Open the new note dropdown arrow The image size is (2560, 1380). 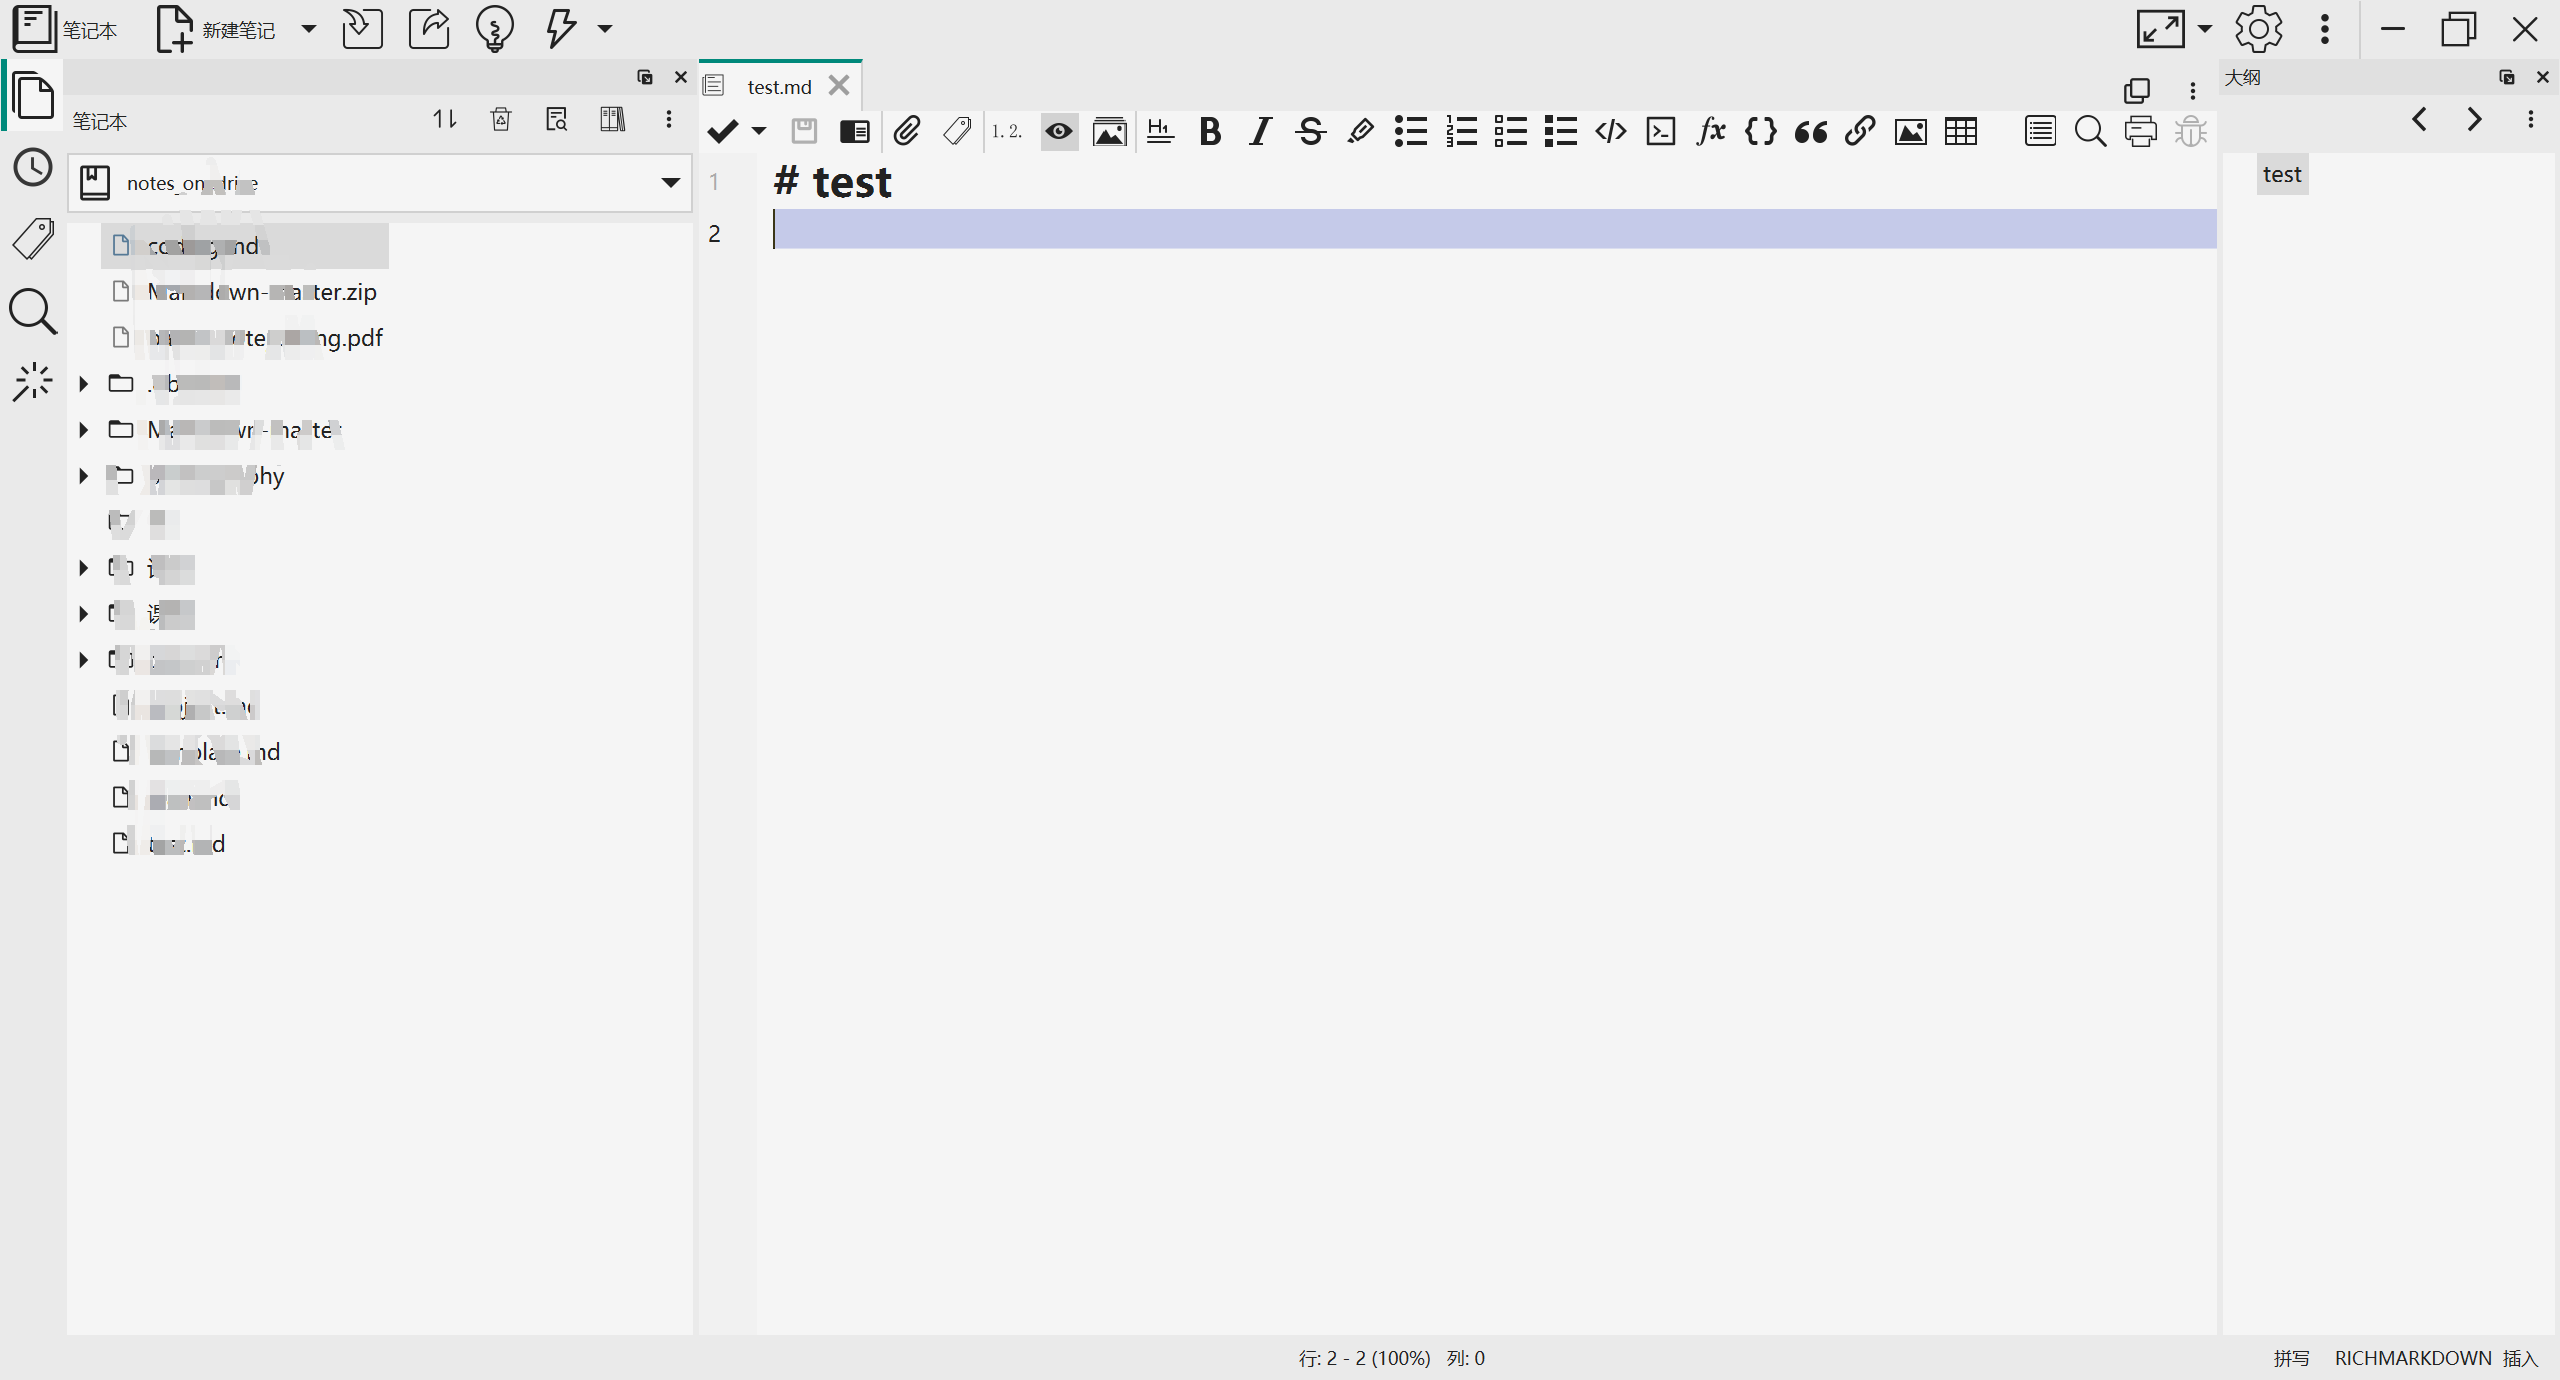[308, 29]
